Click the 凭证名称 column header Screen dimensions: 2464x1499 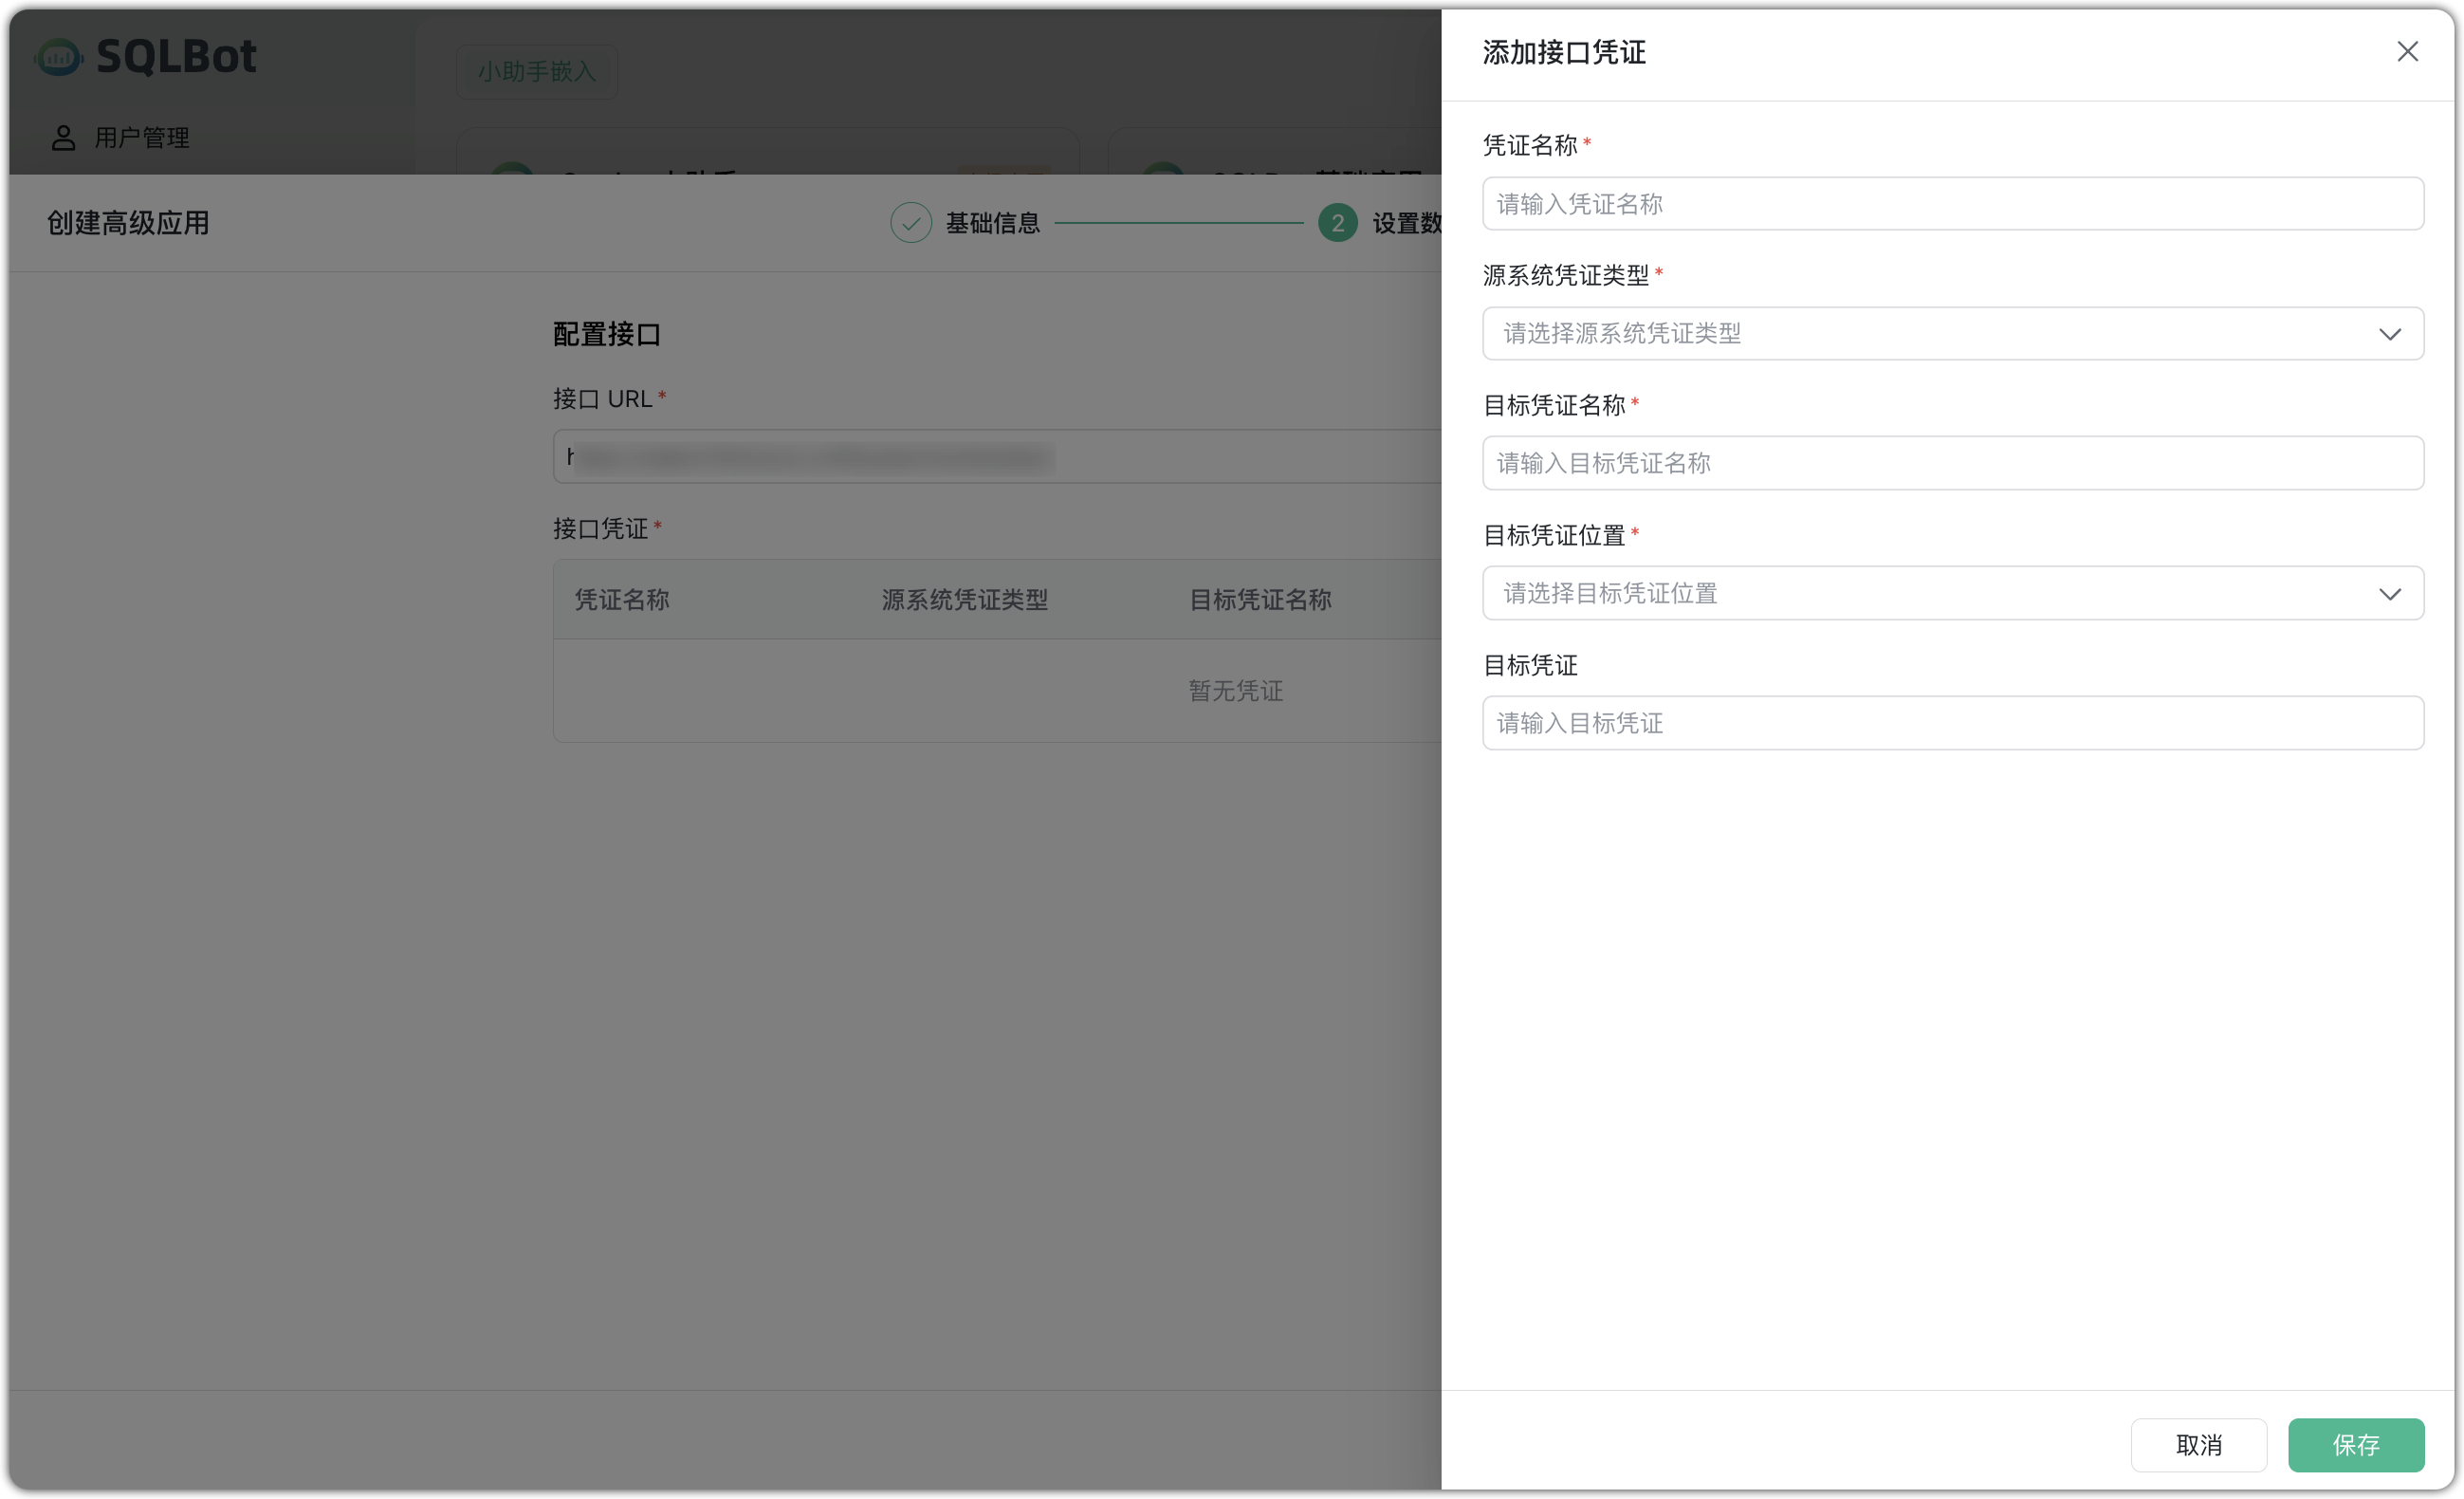click(622, 599)
